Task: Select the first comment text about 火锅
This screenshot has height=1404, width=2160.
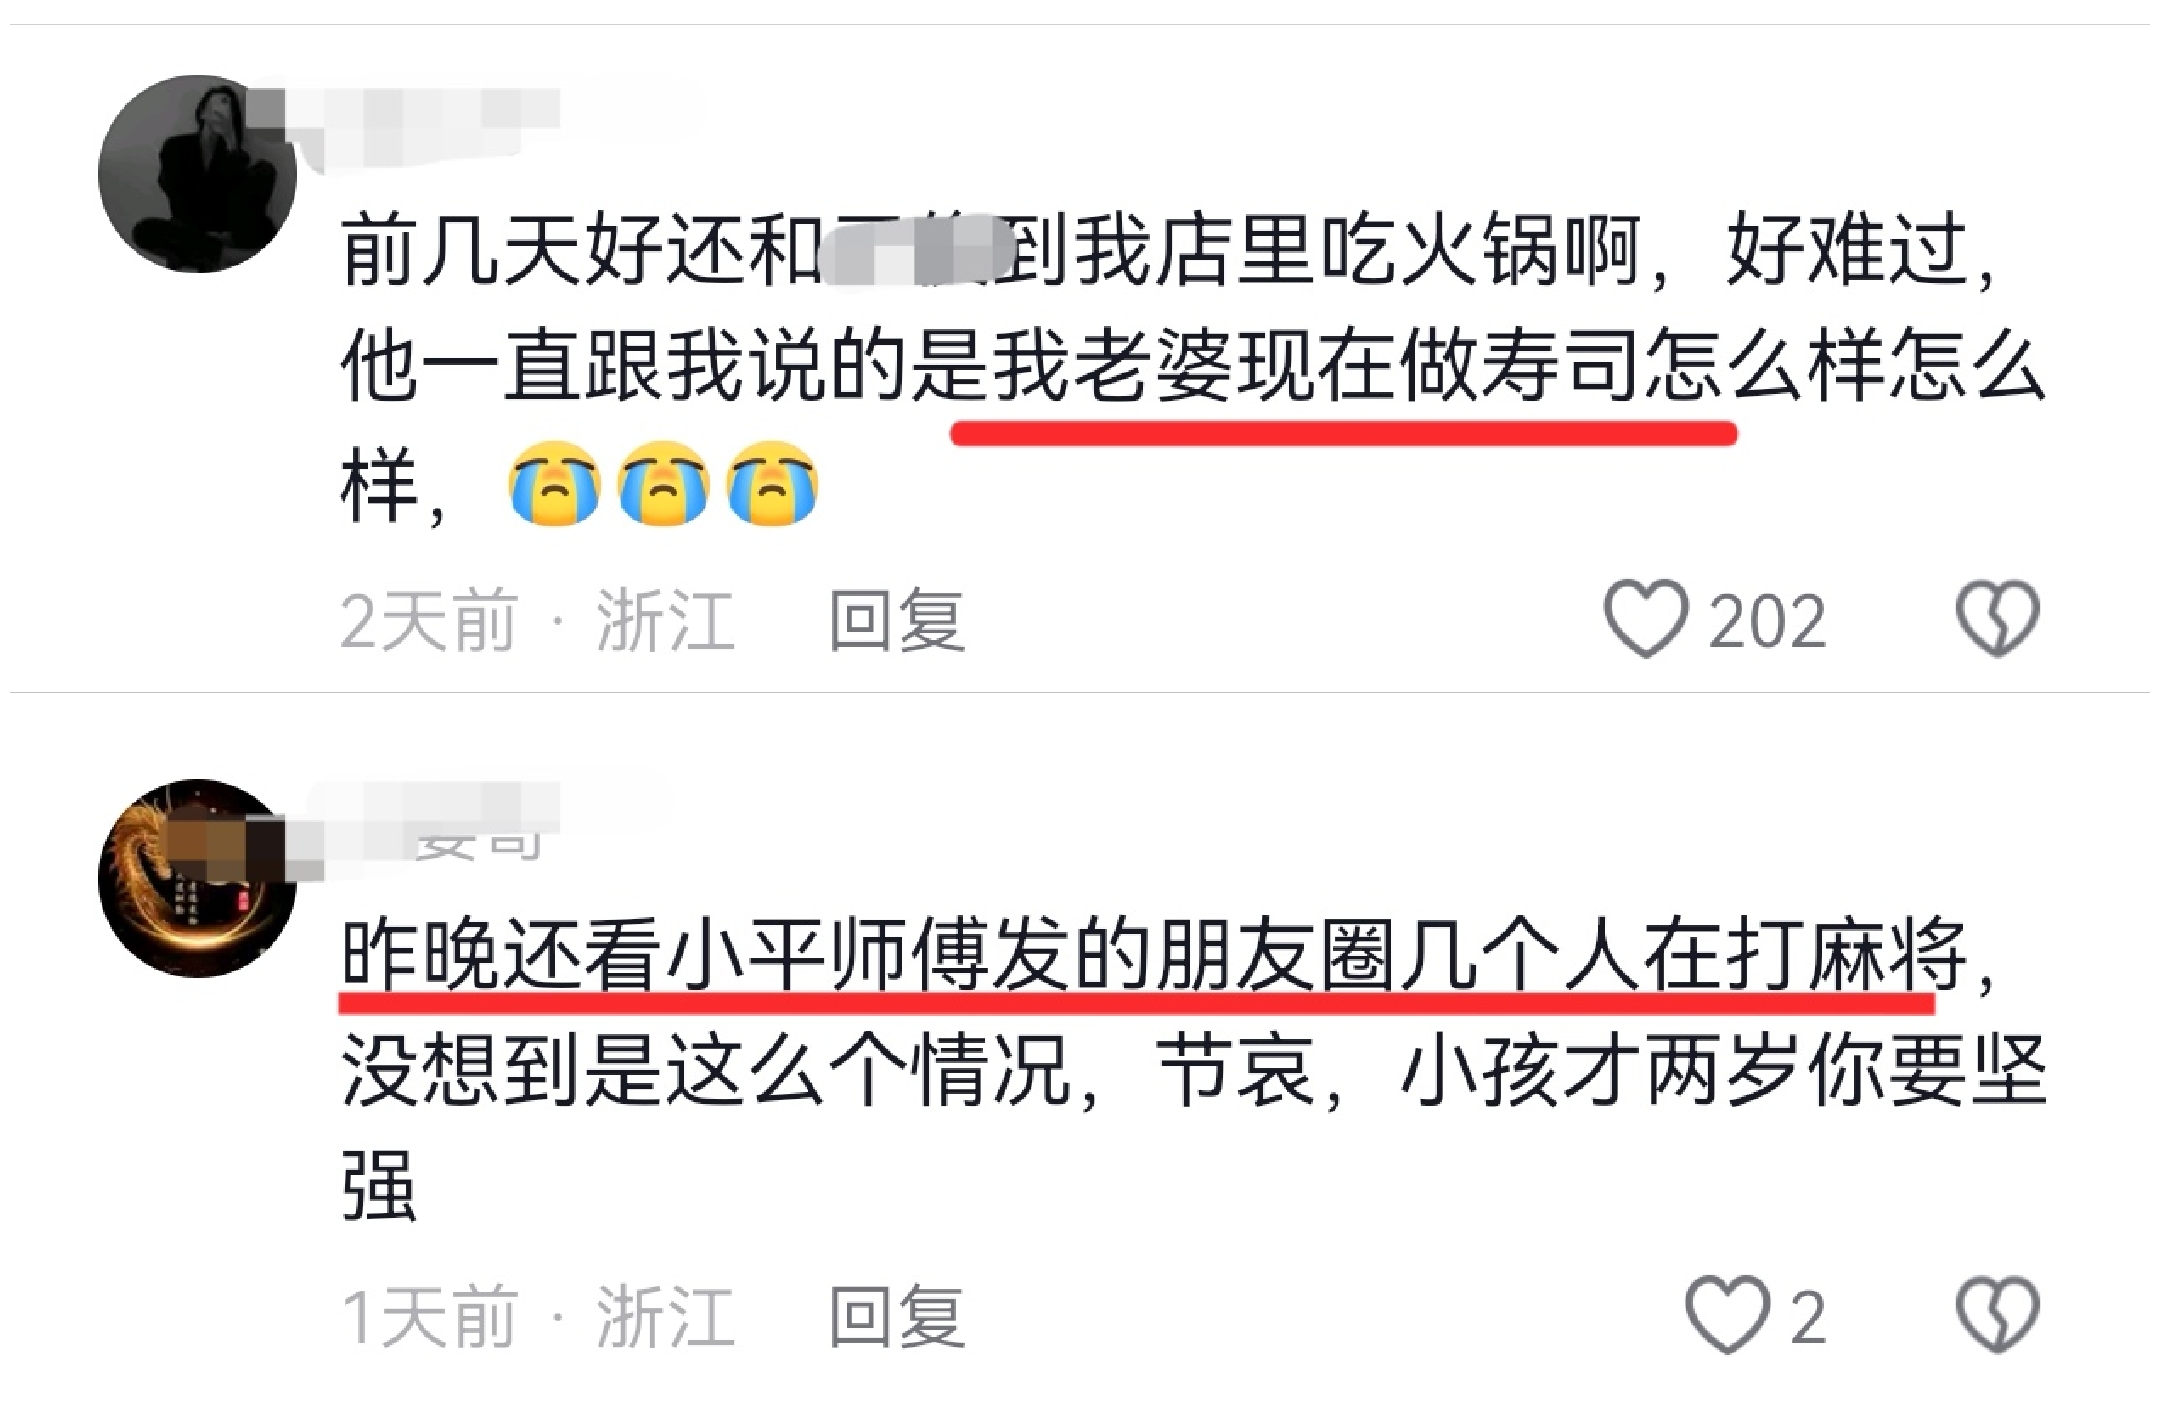Action: pyautogui.click(x=1192, y=368)
